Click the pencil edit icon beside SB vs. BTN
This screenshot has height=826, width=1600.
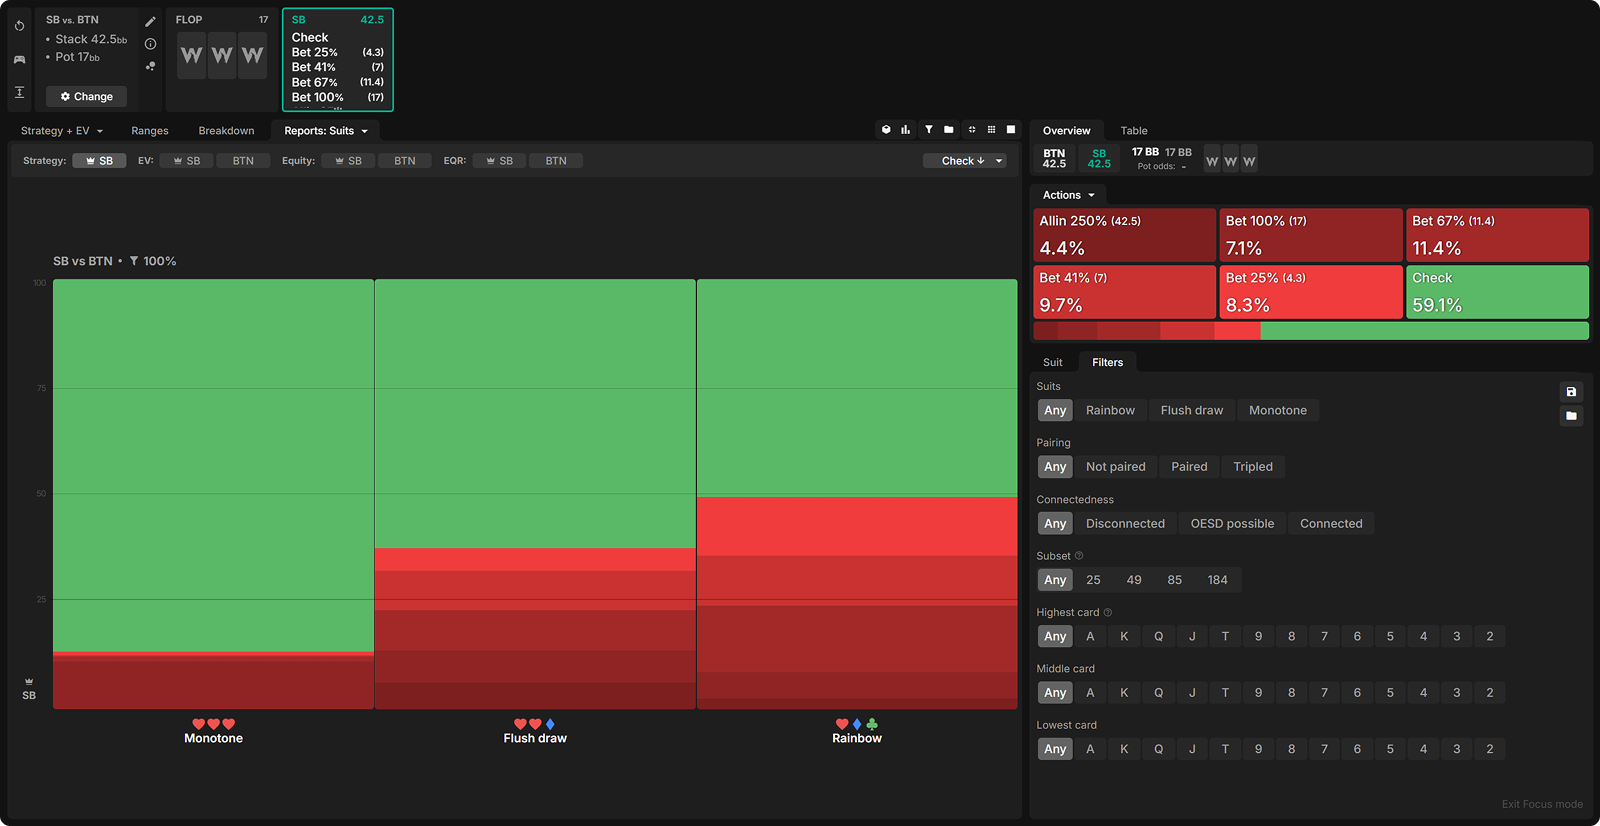pyautogui.click(x=150, y=22)
